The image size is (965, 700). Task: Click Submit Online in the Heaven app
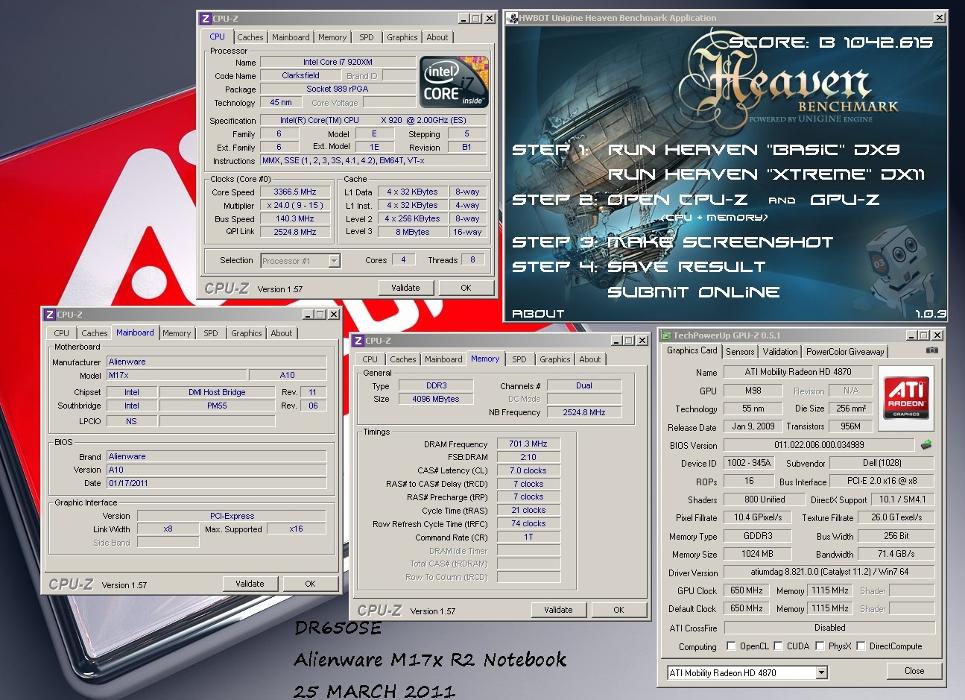point(694,292)
